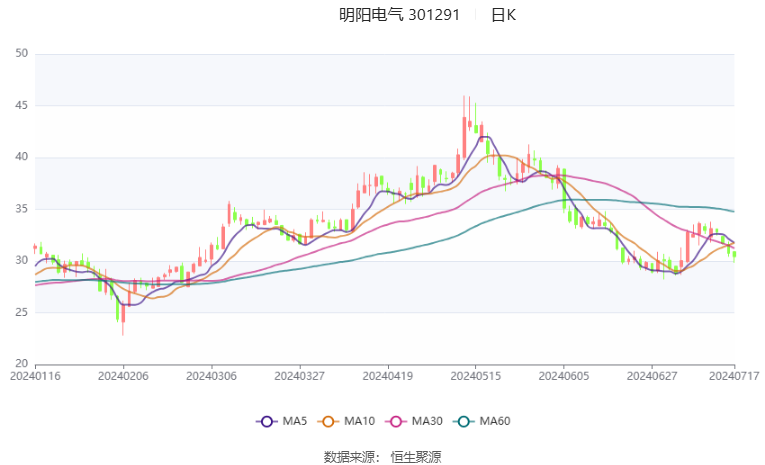Toggle the MA10 legend series
Image resolution: width=765 pixels, height=465 pixels.
pyautogui.click(x=346, y=421)
